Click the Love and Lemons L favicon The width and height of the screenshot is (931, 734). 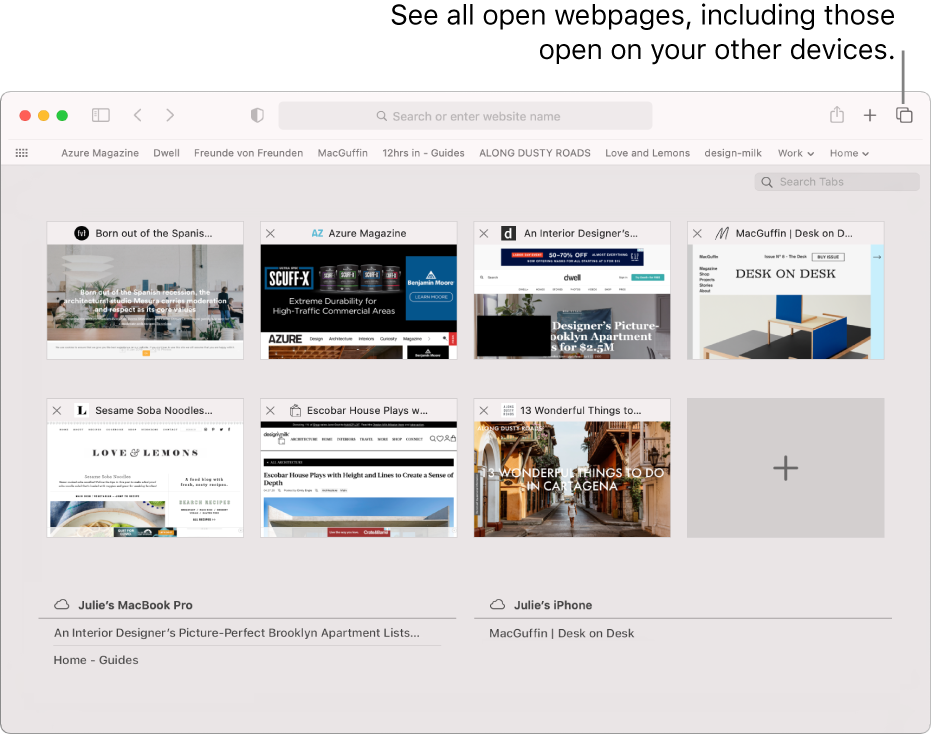pyautogui.click(x=82, y=410)
